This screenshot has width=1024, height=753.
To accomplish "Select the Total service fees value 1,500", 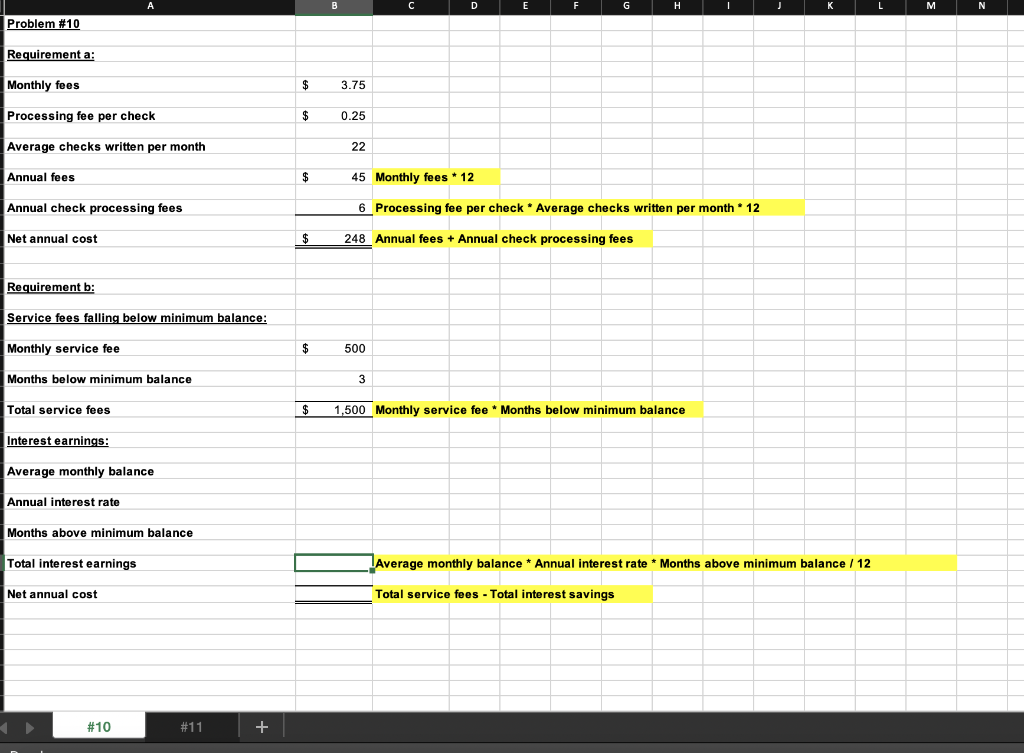I will point(334,409).
